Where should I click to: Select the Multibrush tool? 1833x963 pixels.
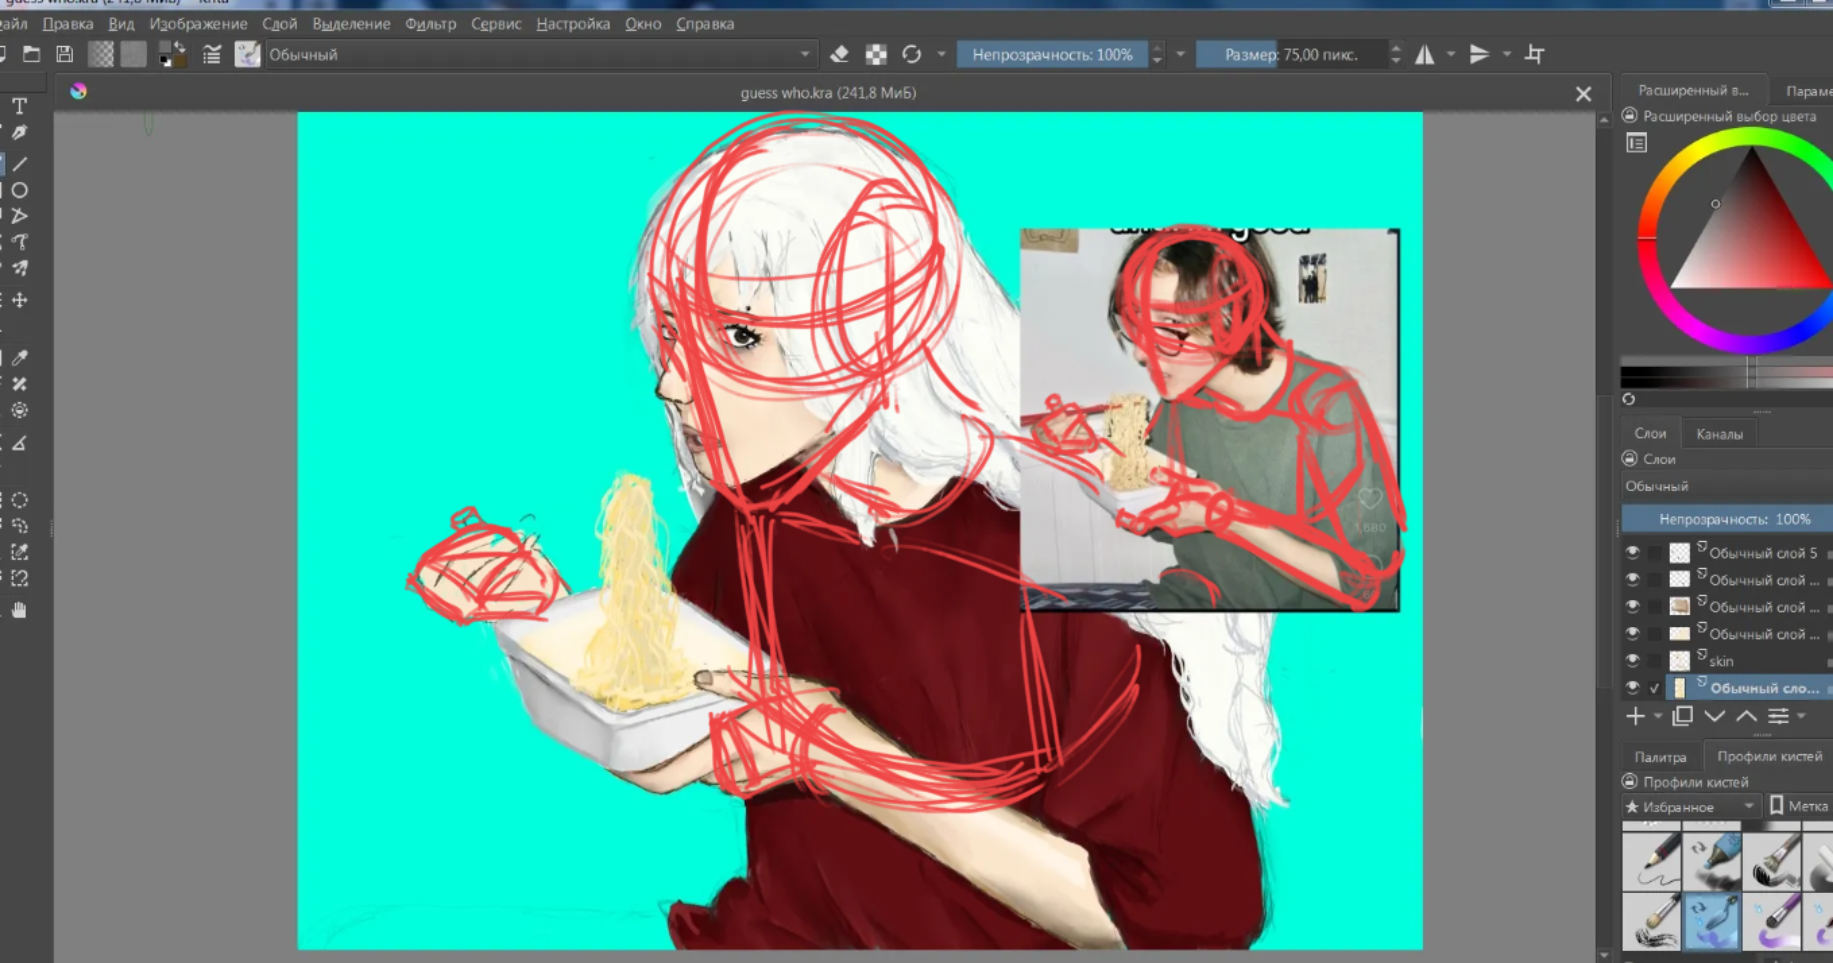click(19, 268)
